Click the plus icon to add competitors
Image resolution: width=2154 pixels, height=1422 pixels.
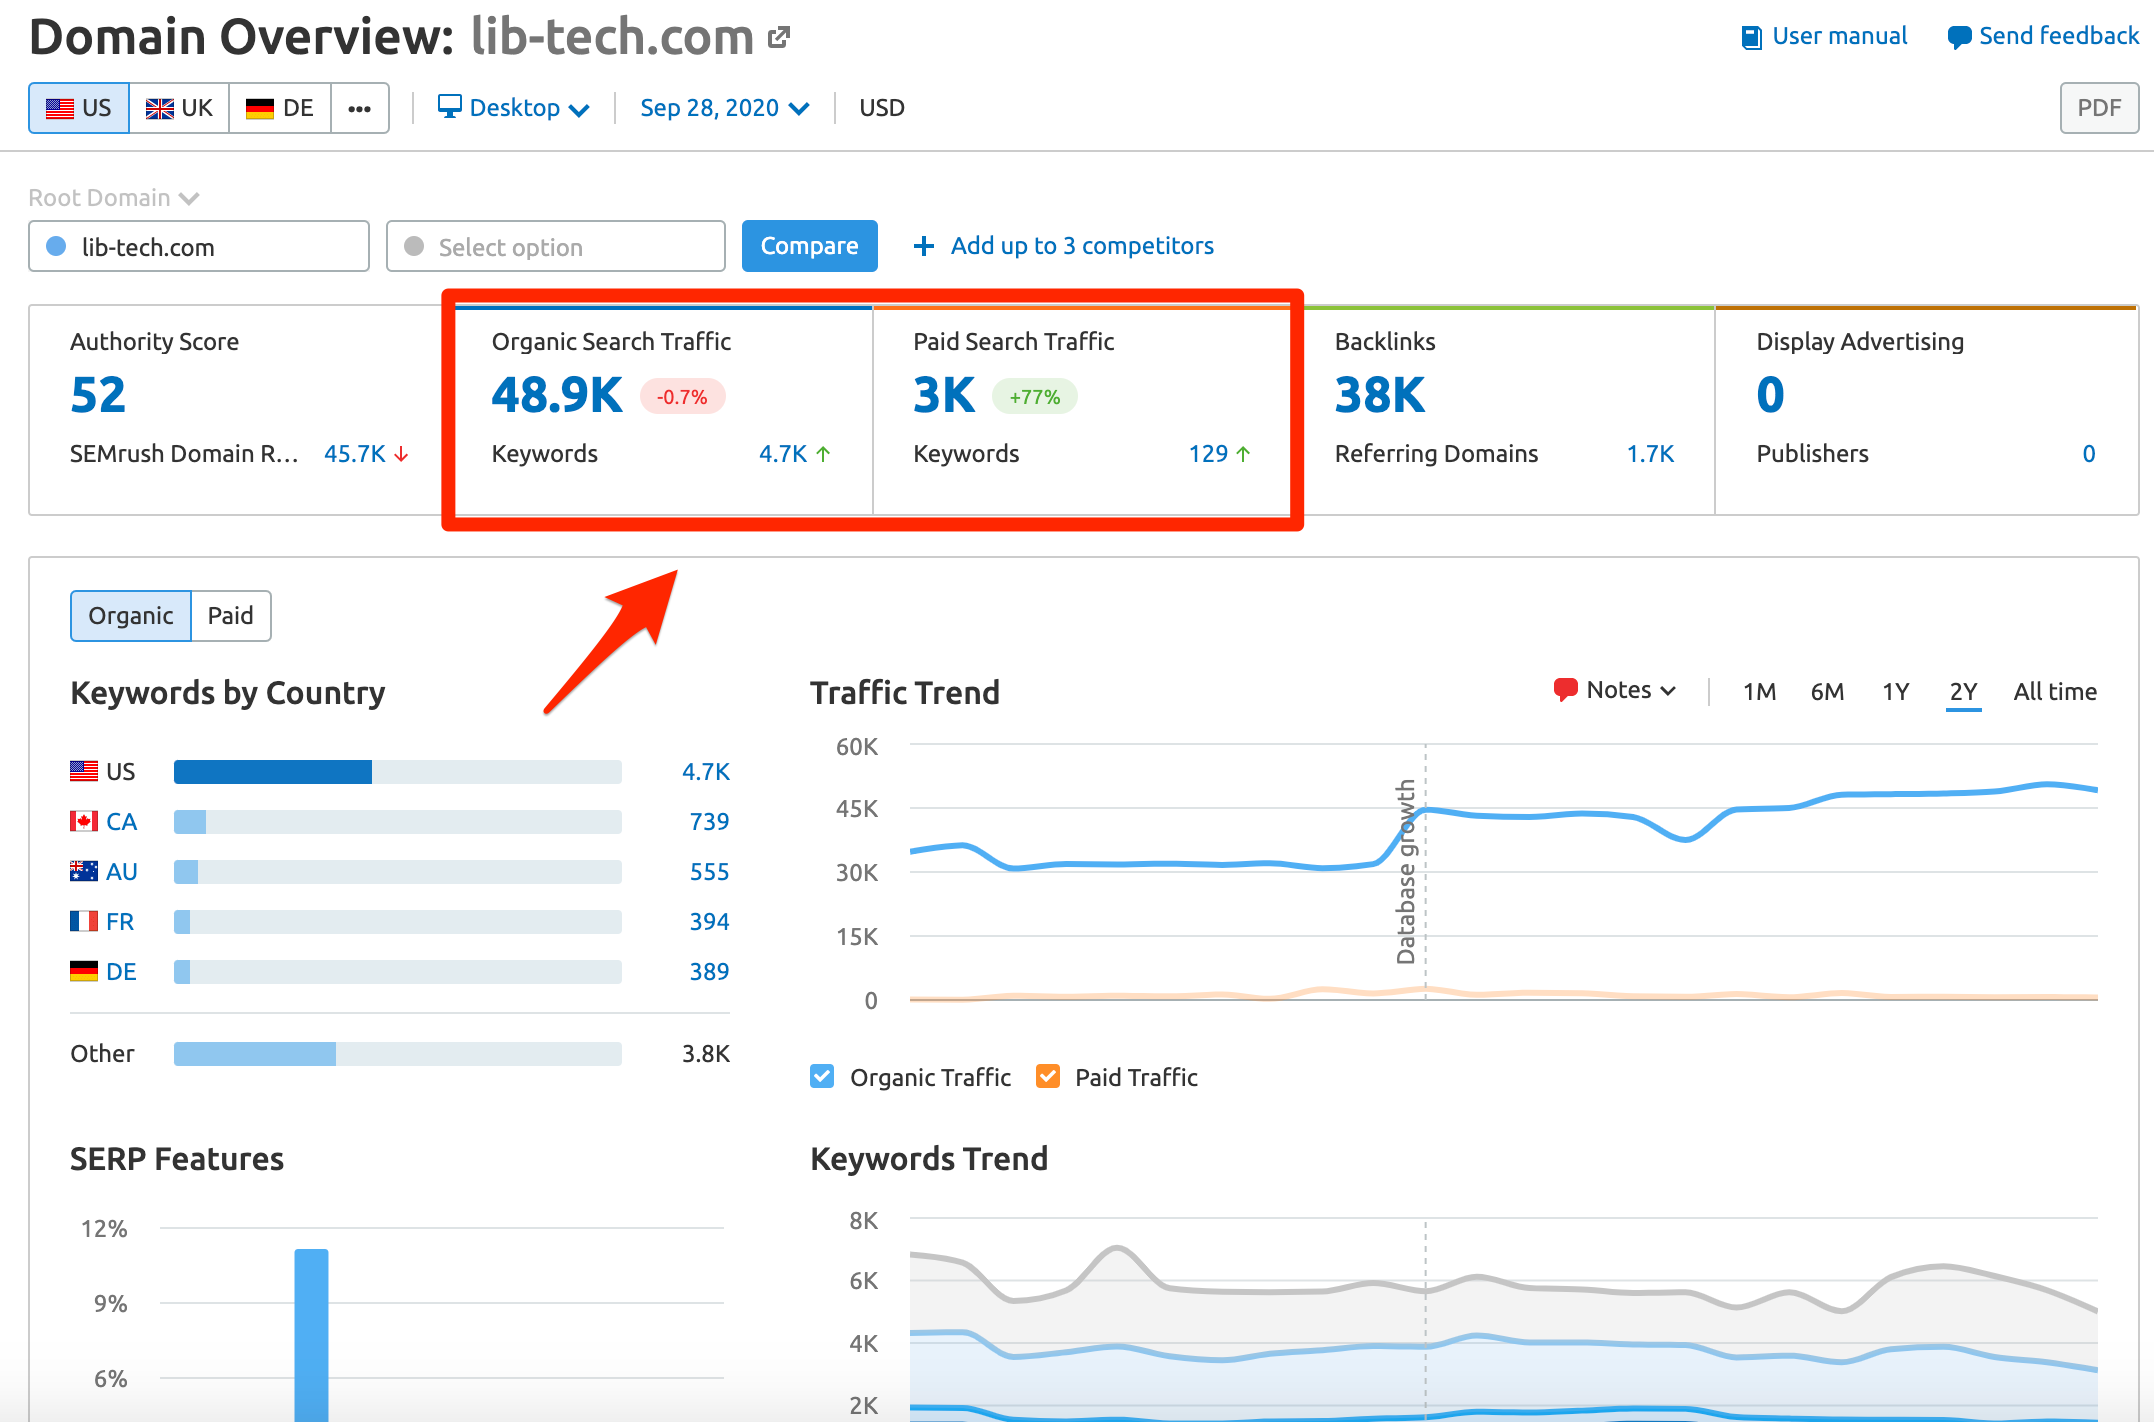[x=924, y=246]
